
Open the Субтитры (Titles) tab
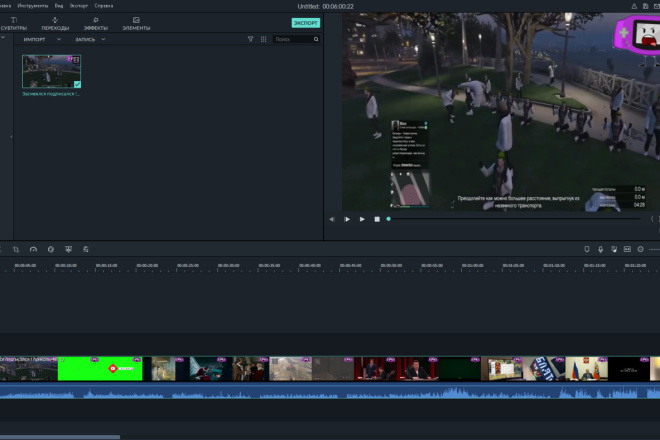[x=13, y=24]
